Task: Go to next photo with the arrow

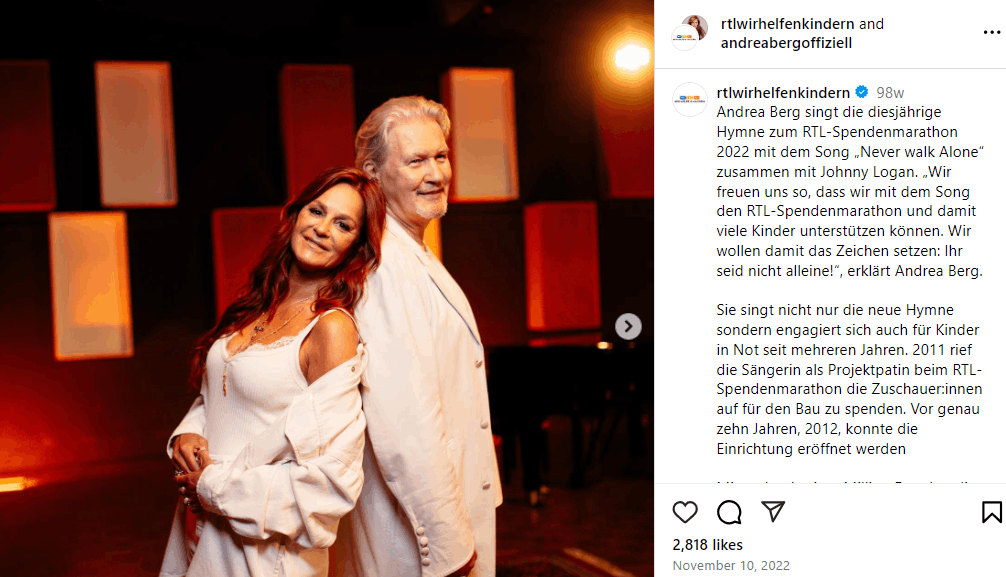Action: pyautogui.click(x=628, y=326)
